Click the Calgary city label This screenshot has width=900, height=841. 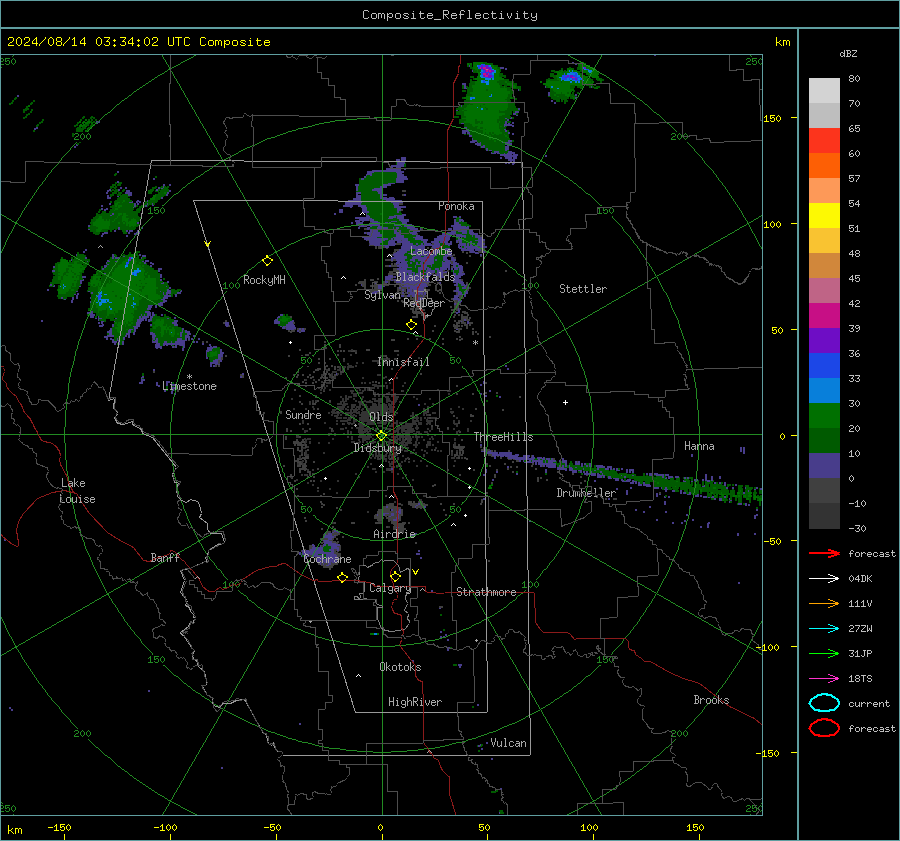click(x=390, y=588)
